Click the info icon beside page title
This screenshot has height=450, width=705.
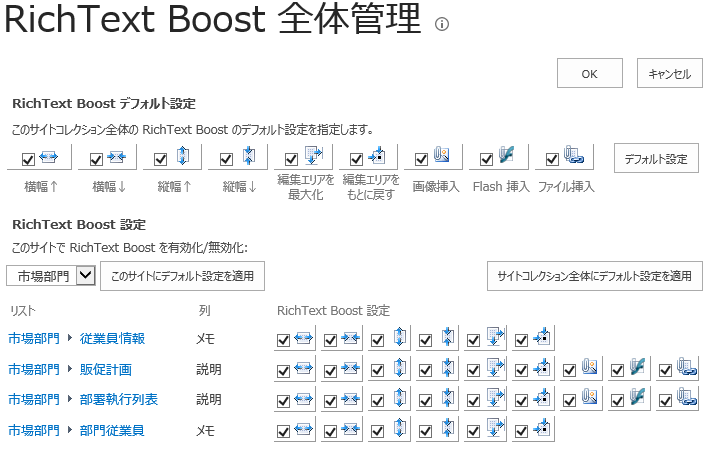pos(442,24)
